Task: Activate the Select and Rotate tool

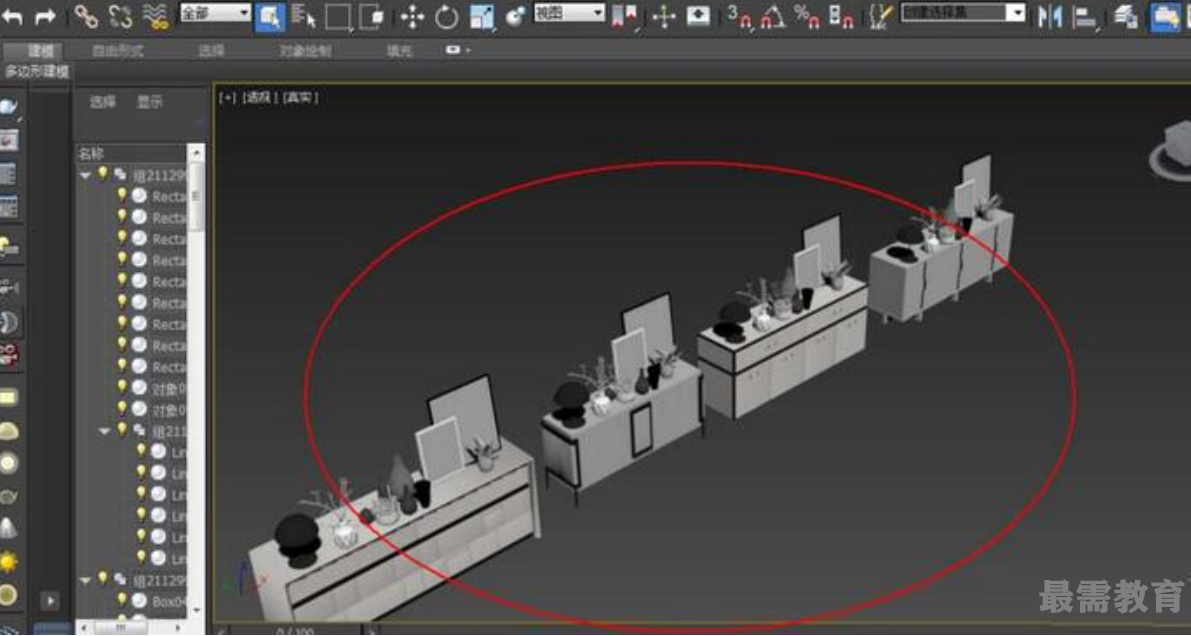Action: tap(447, 17)
